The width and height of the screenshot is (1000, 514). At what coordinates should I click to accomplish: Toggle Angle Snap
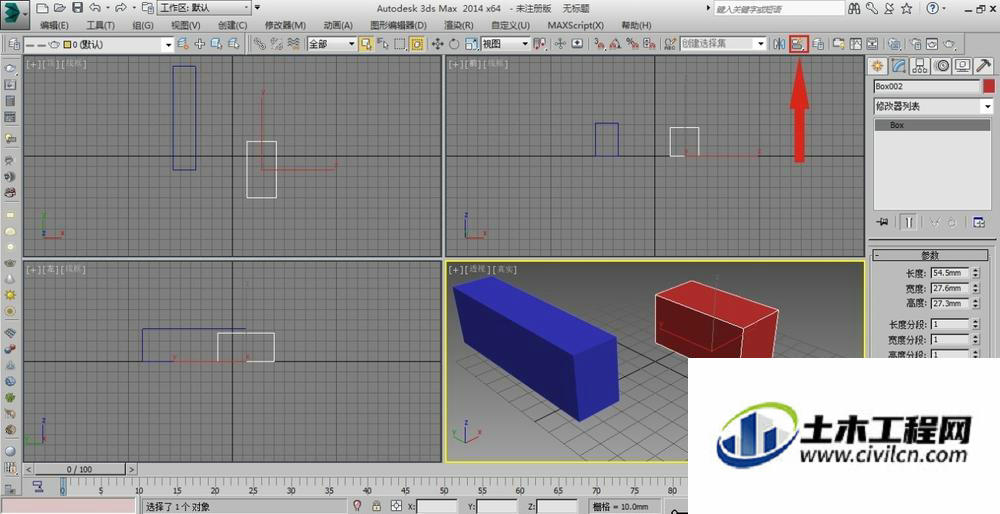pos(615,44)
